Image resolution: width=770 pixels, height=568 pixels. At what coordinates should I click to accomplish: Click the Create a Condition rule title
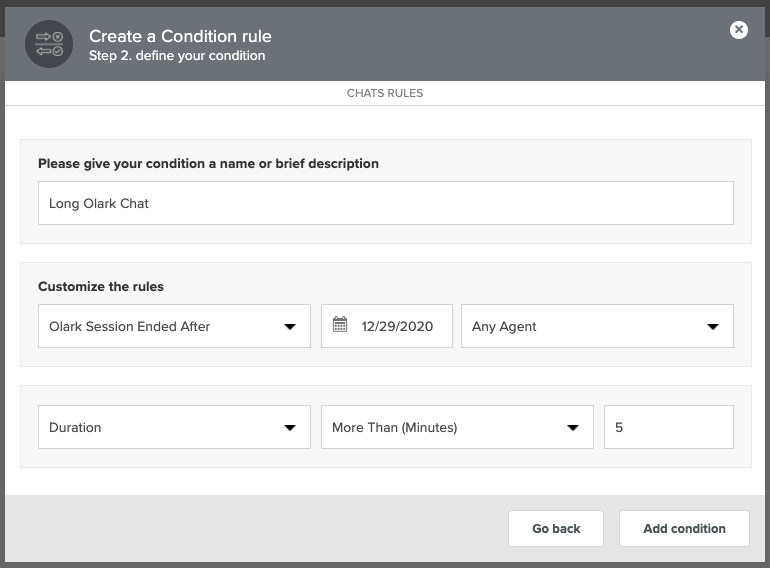coord(180,36)
